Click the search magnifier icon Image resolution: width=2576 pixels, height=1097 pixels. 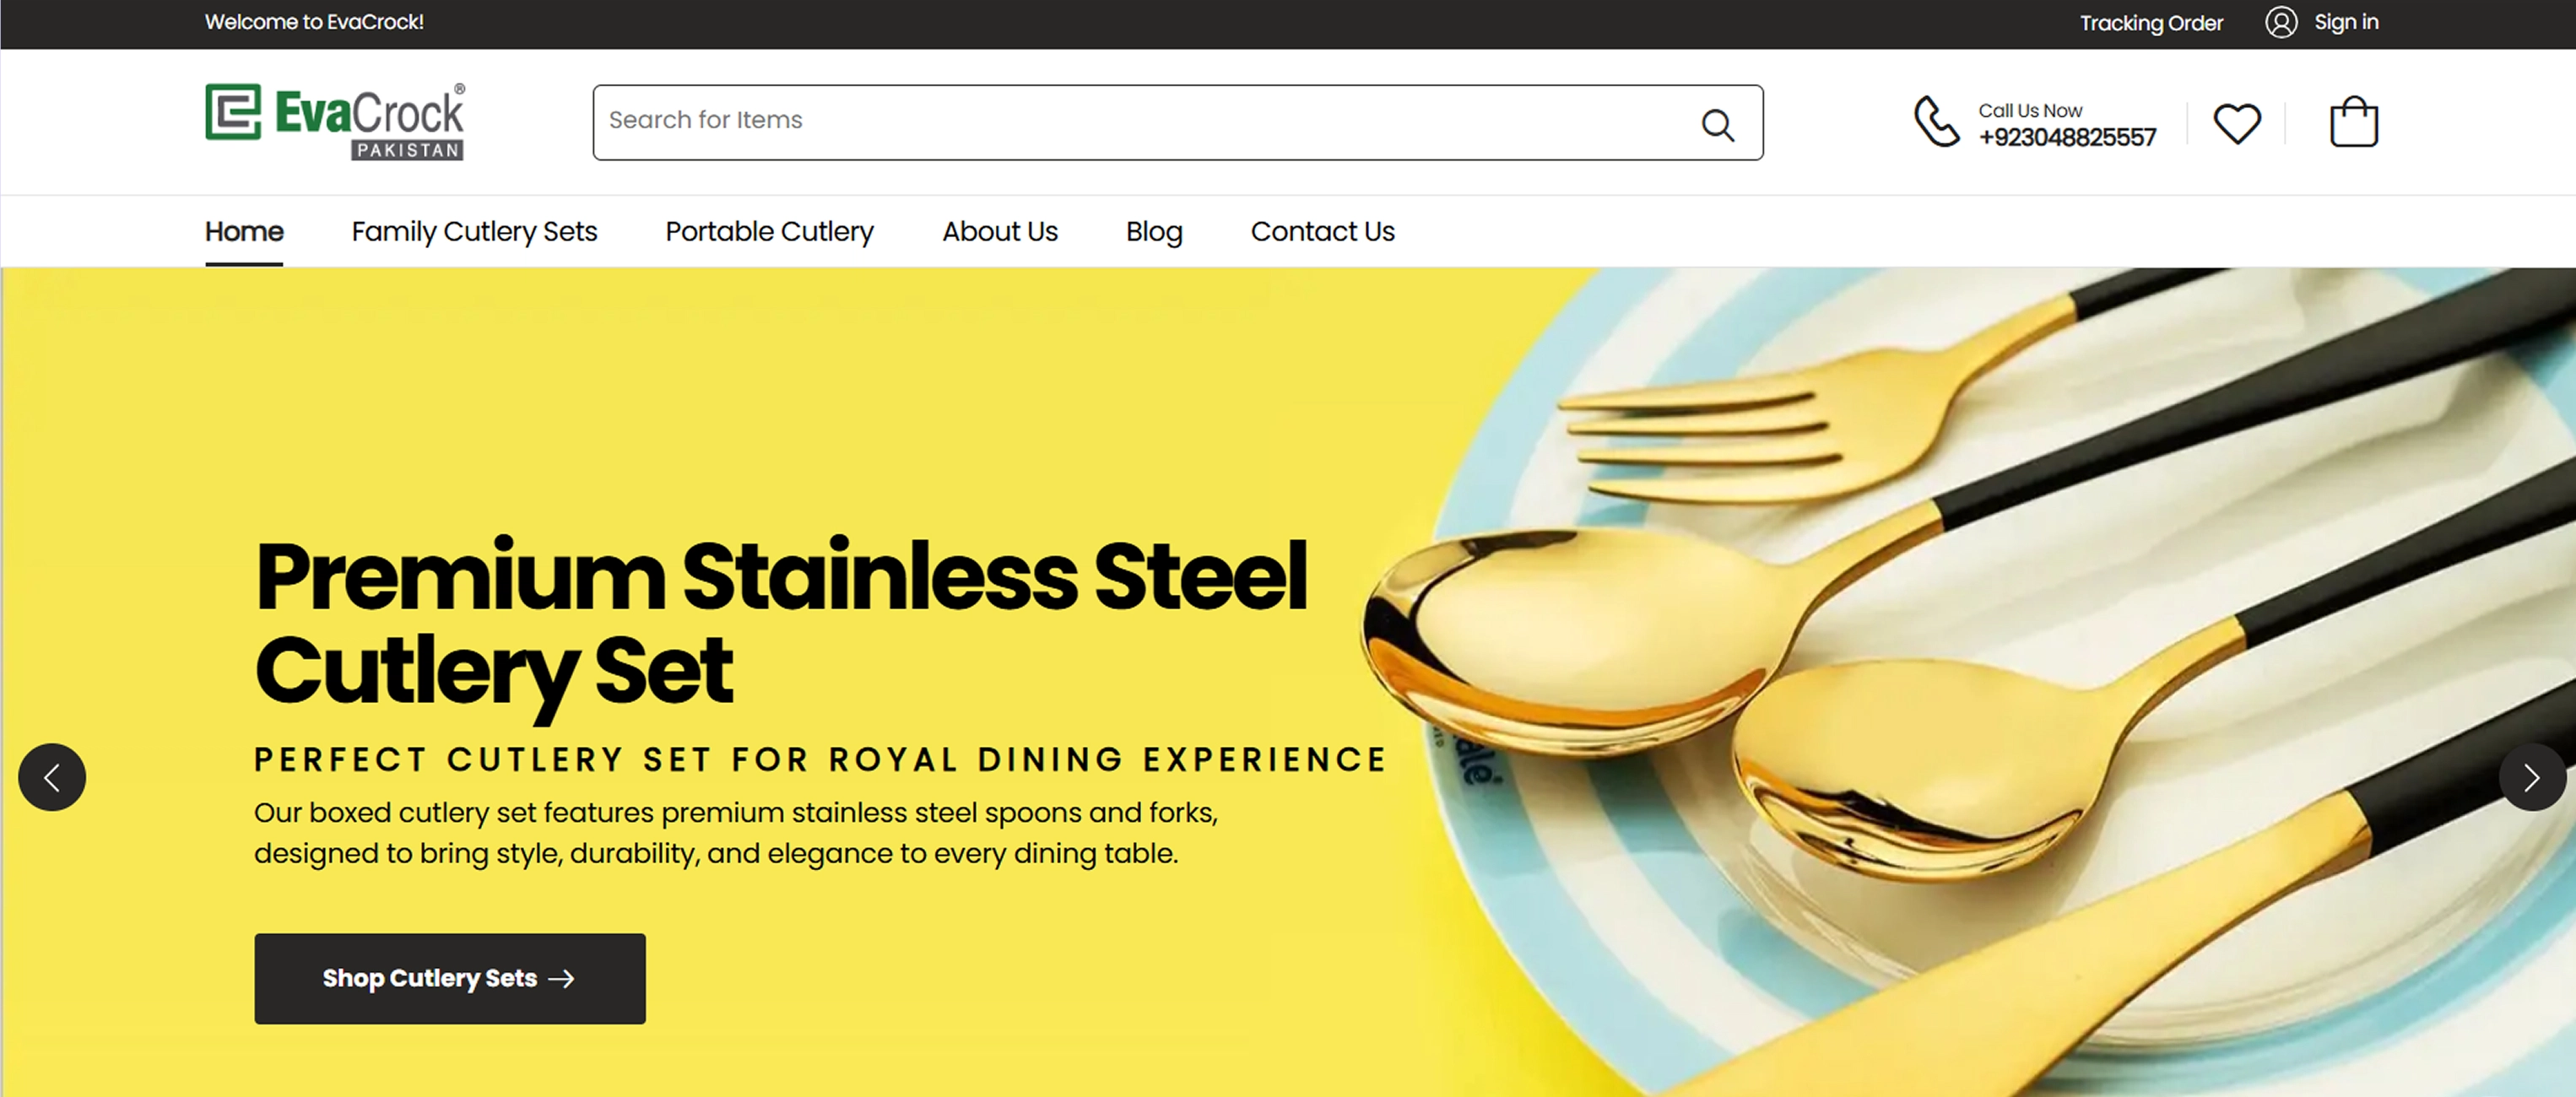pos(1718,123)
